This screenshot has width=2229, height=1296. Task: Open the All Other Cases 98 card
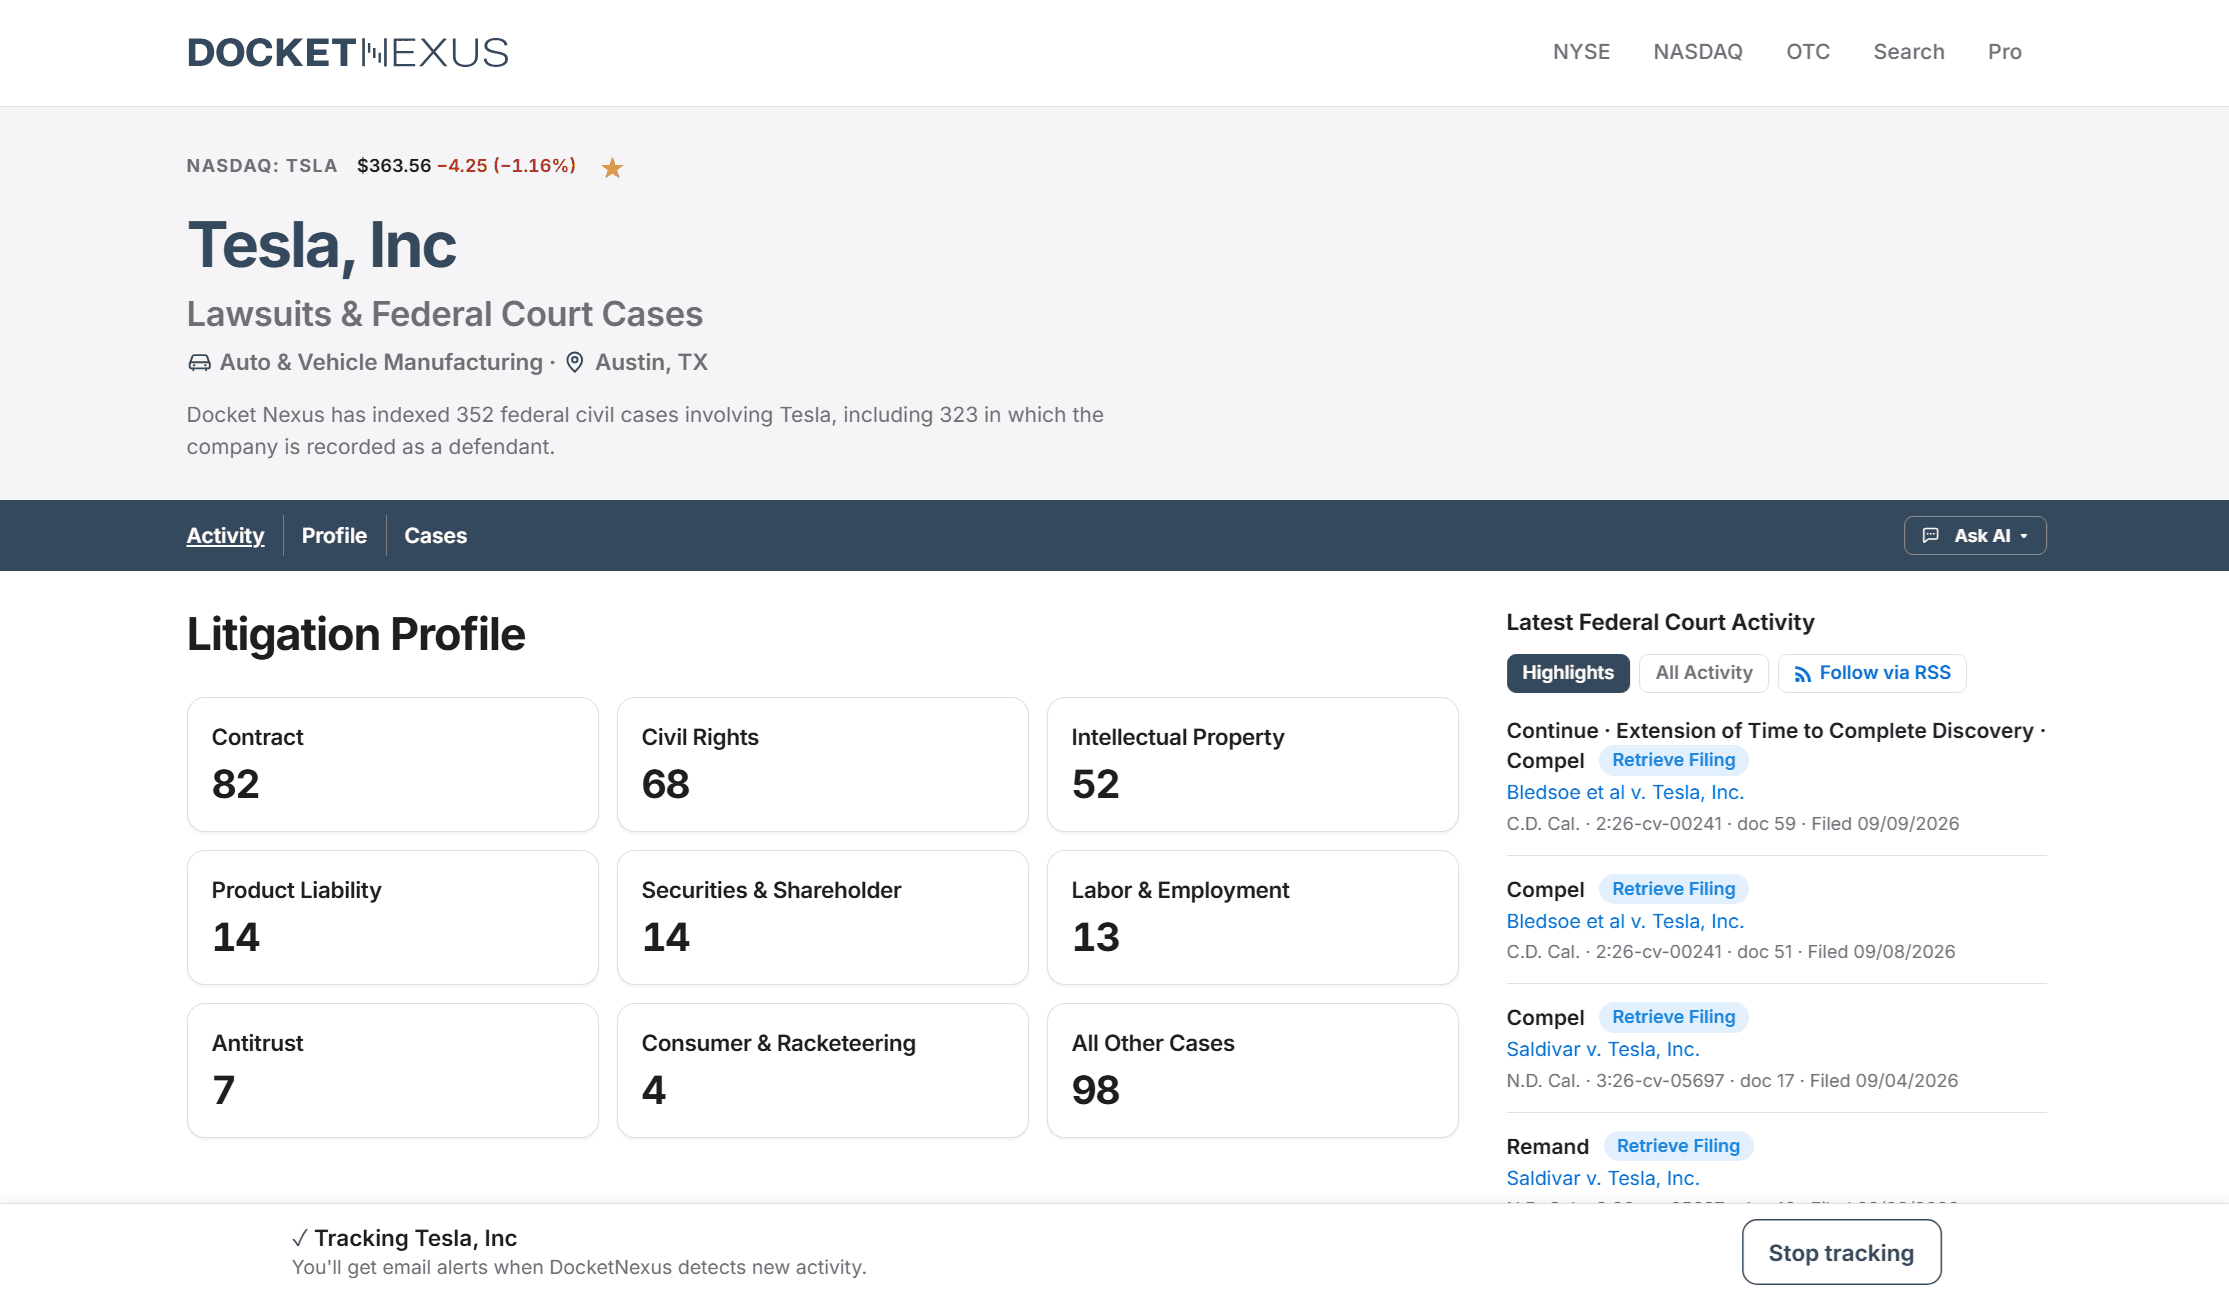point(1253,1070)
